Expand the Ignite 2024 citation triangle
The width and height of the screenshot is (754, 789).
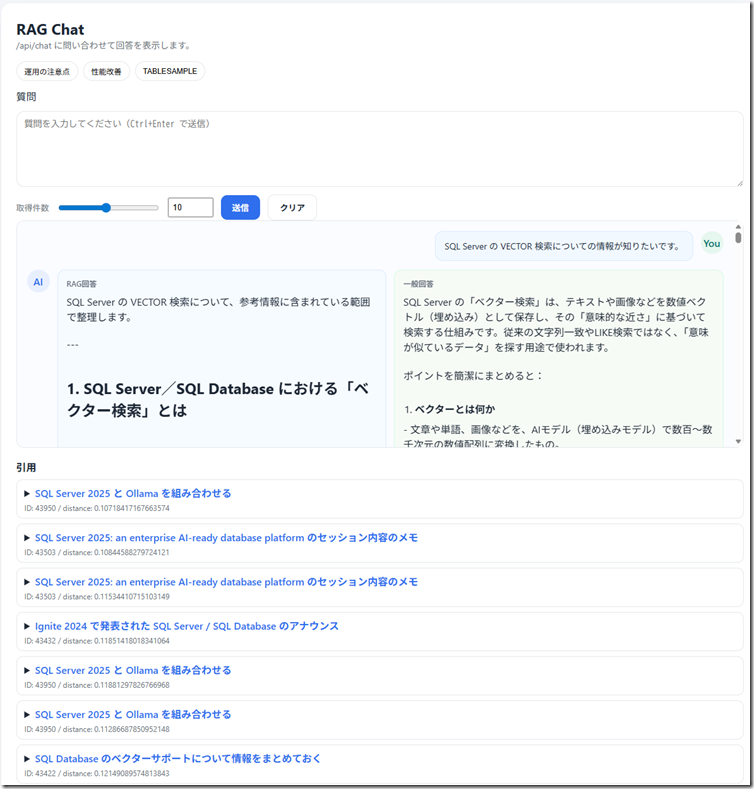pos(27,626)
